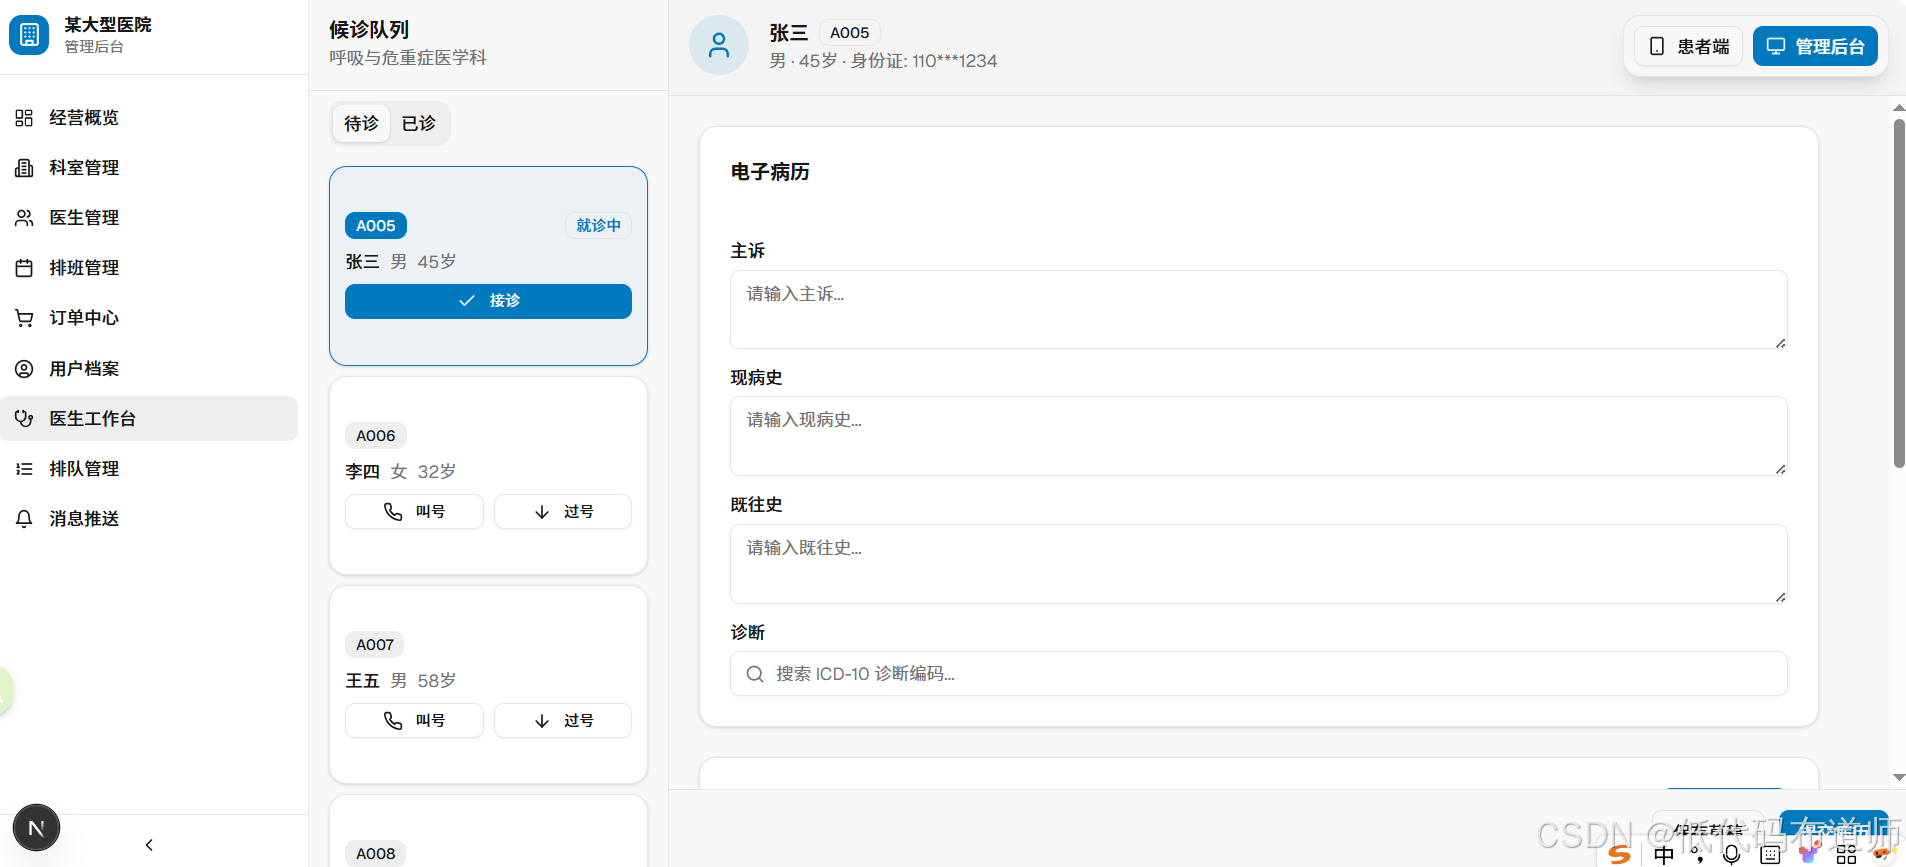Click the magnifier icon in diagnosis search
This screenshot has width=1906, height=867.
755,674
